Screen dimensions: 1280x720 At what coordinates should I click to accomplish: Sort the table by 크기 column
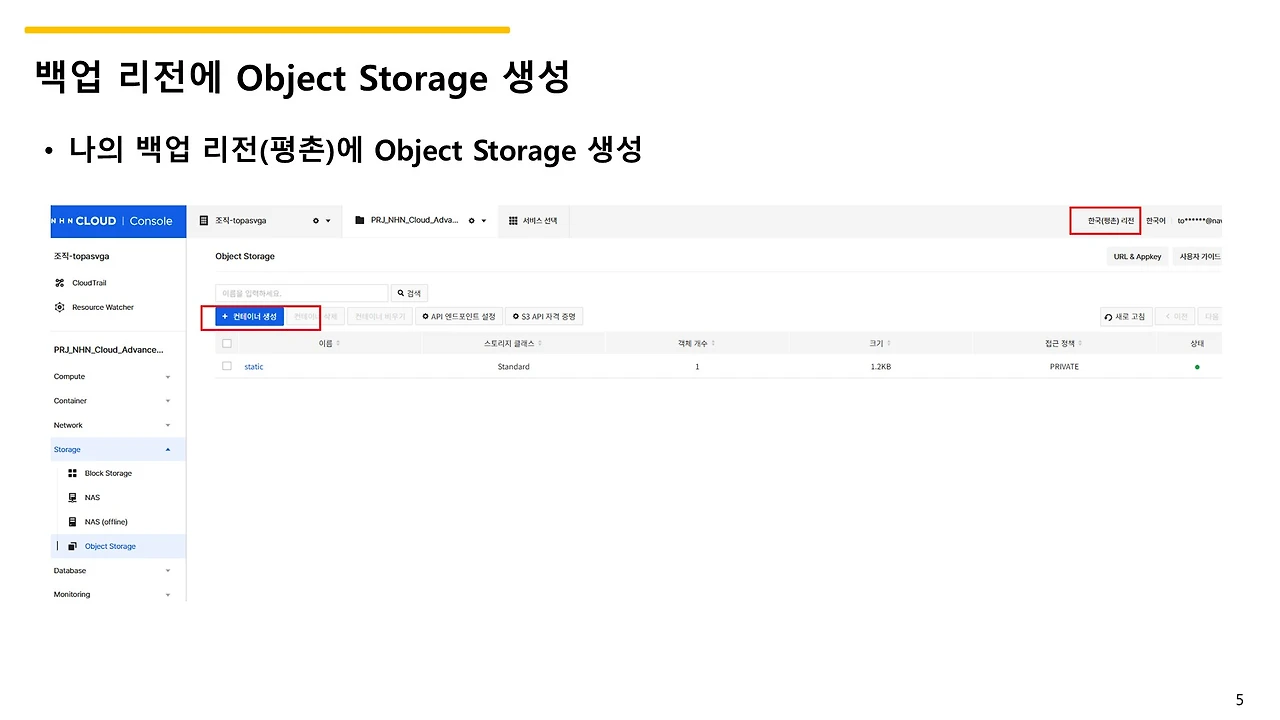[879, 343]
